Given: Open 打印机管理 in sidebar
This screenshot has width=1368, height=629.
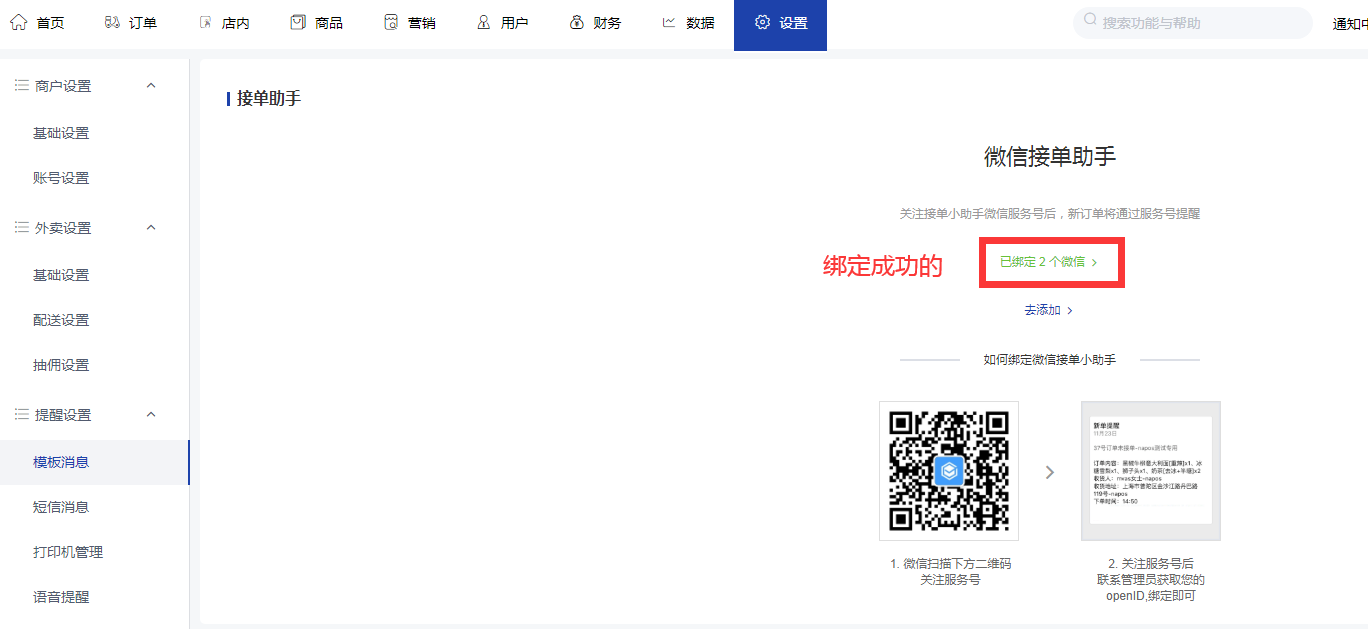Looking at the screenshot, I should [x=68, y=552].
